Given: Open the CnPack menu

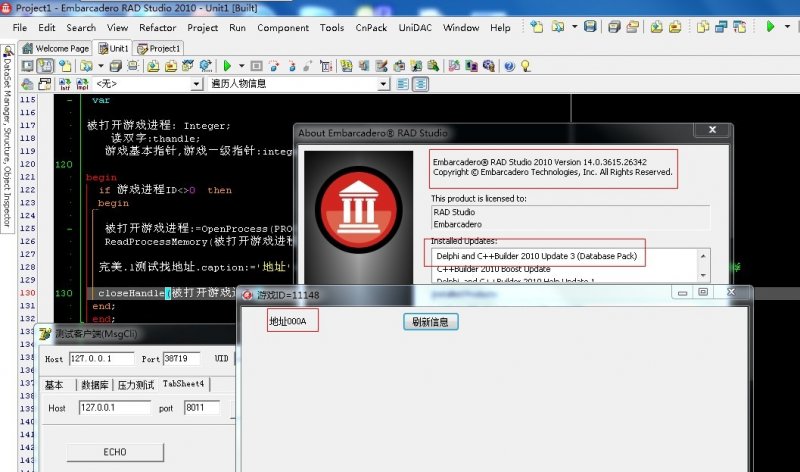Looking at the screenshot, I should (x=371, y=28).
